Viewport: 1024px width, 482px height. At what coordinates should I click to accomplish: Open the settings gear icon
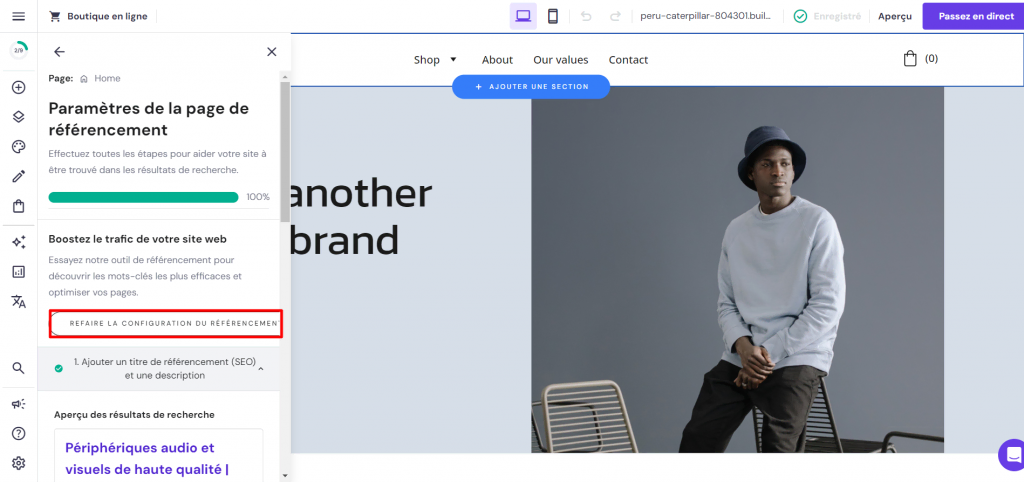point(18,463)
